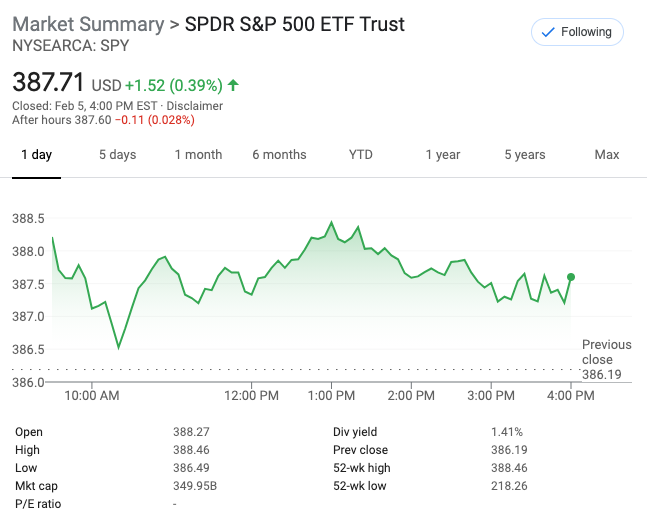The image size is (647, 524).
Task: Click the Following checkmark icon
Action: pos(548,32)
